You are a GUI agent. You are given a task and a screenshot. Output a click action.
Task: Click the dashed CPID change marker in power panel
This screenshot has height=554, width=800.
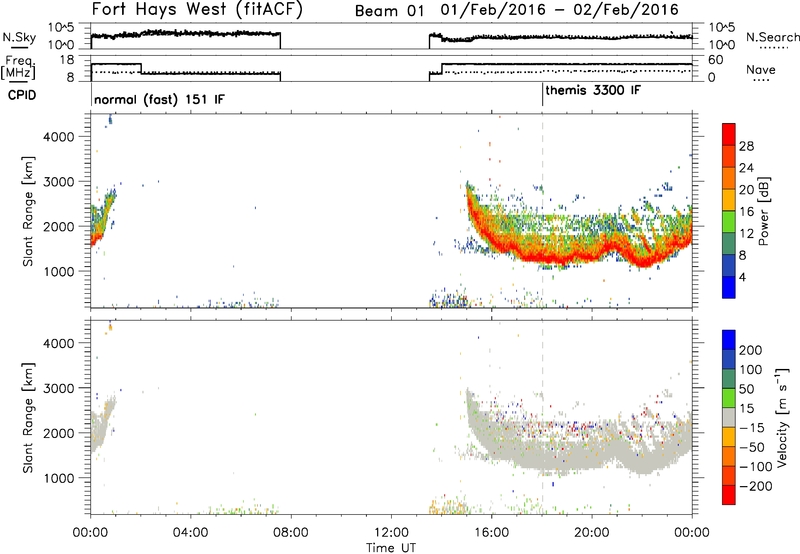tap(542, 211)
